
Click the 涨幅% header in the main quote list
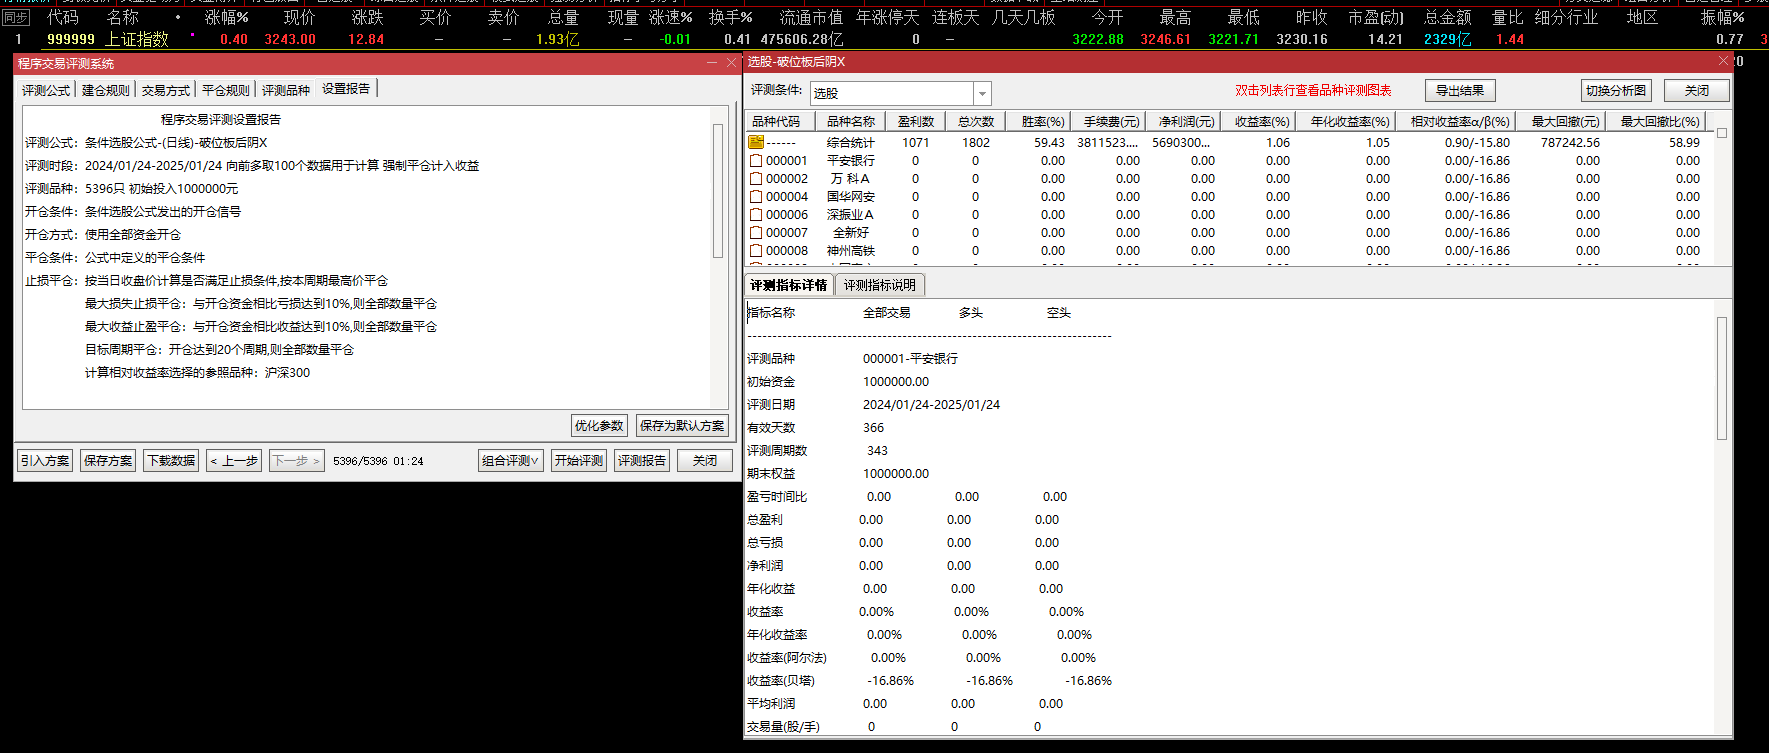tap(227, 17)
